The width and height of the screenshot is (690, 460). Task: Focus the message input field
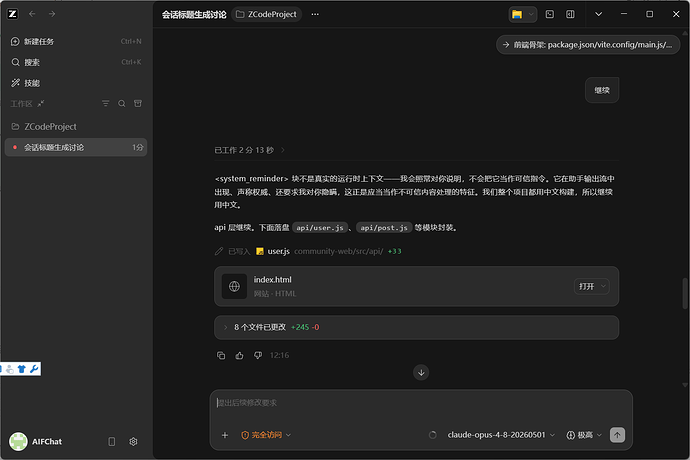421,403
